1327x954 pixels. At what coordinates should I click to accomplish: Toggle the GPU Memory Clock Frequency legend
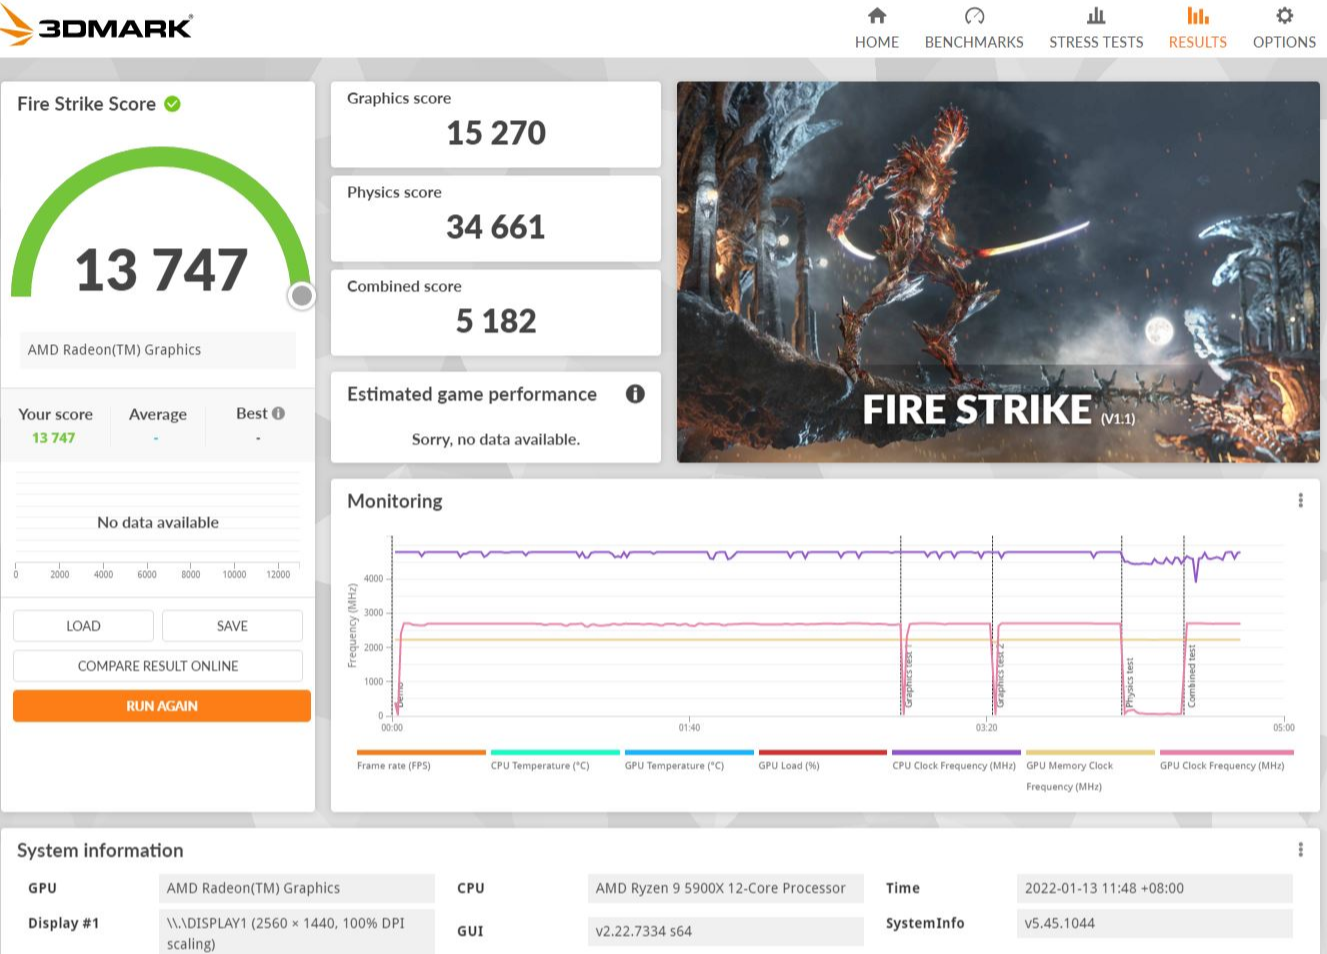1090,770
